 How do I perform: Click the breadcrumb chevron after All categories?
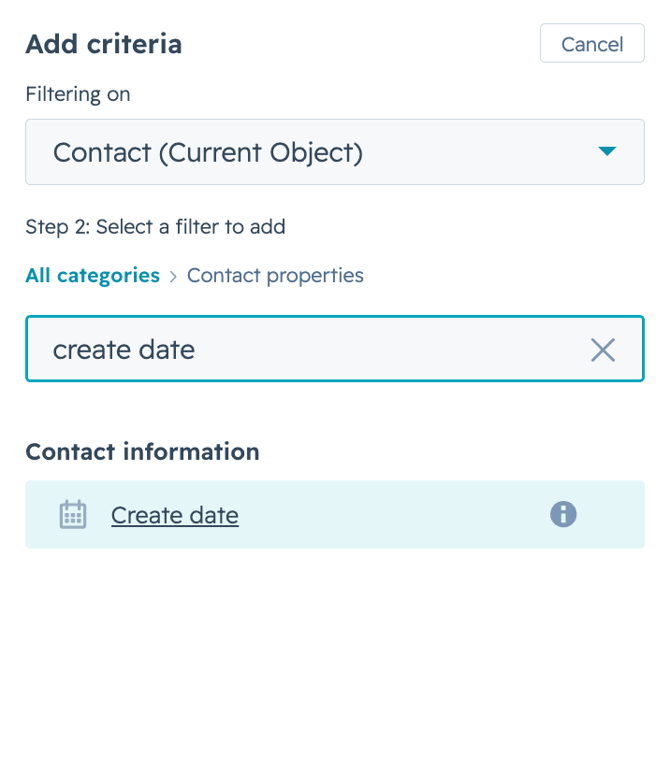point(173,276)
